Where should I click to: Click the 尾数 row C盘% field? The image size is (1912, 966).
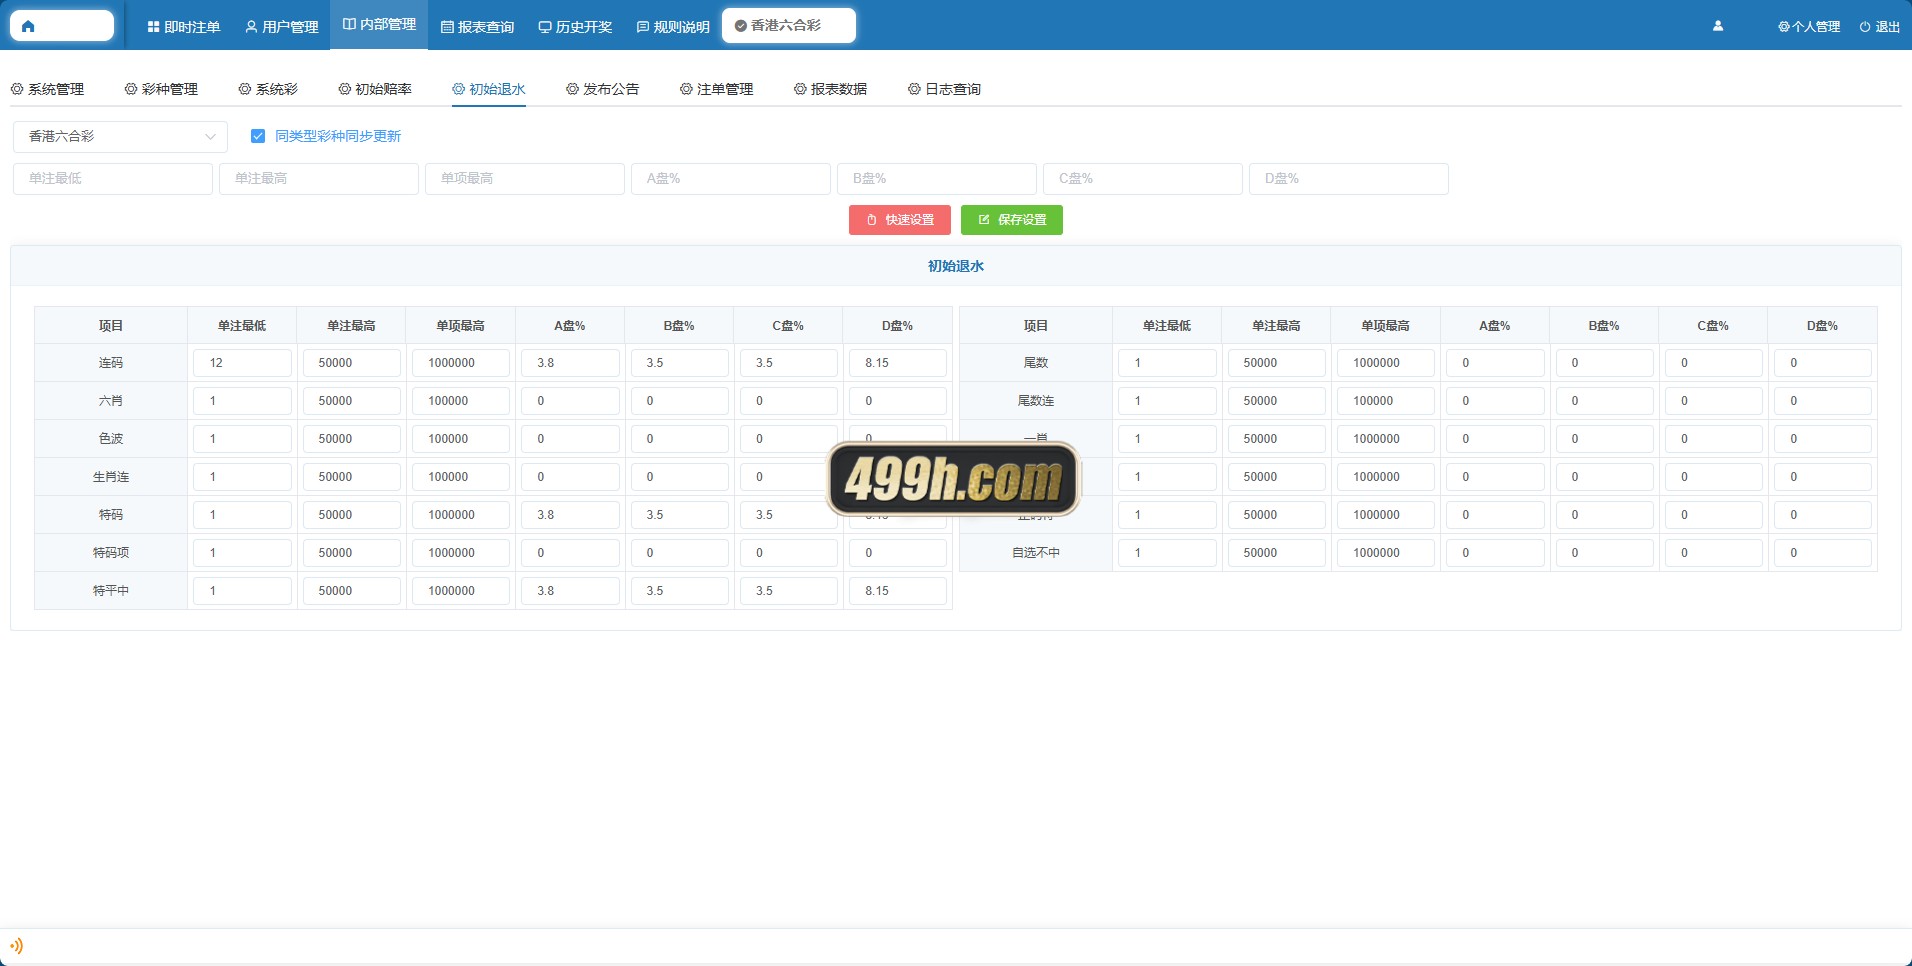point(1714,363)
